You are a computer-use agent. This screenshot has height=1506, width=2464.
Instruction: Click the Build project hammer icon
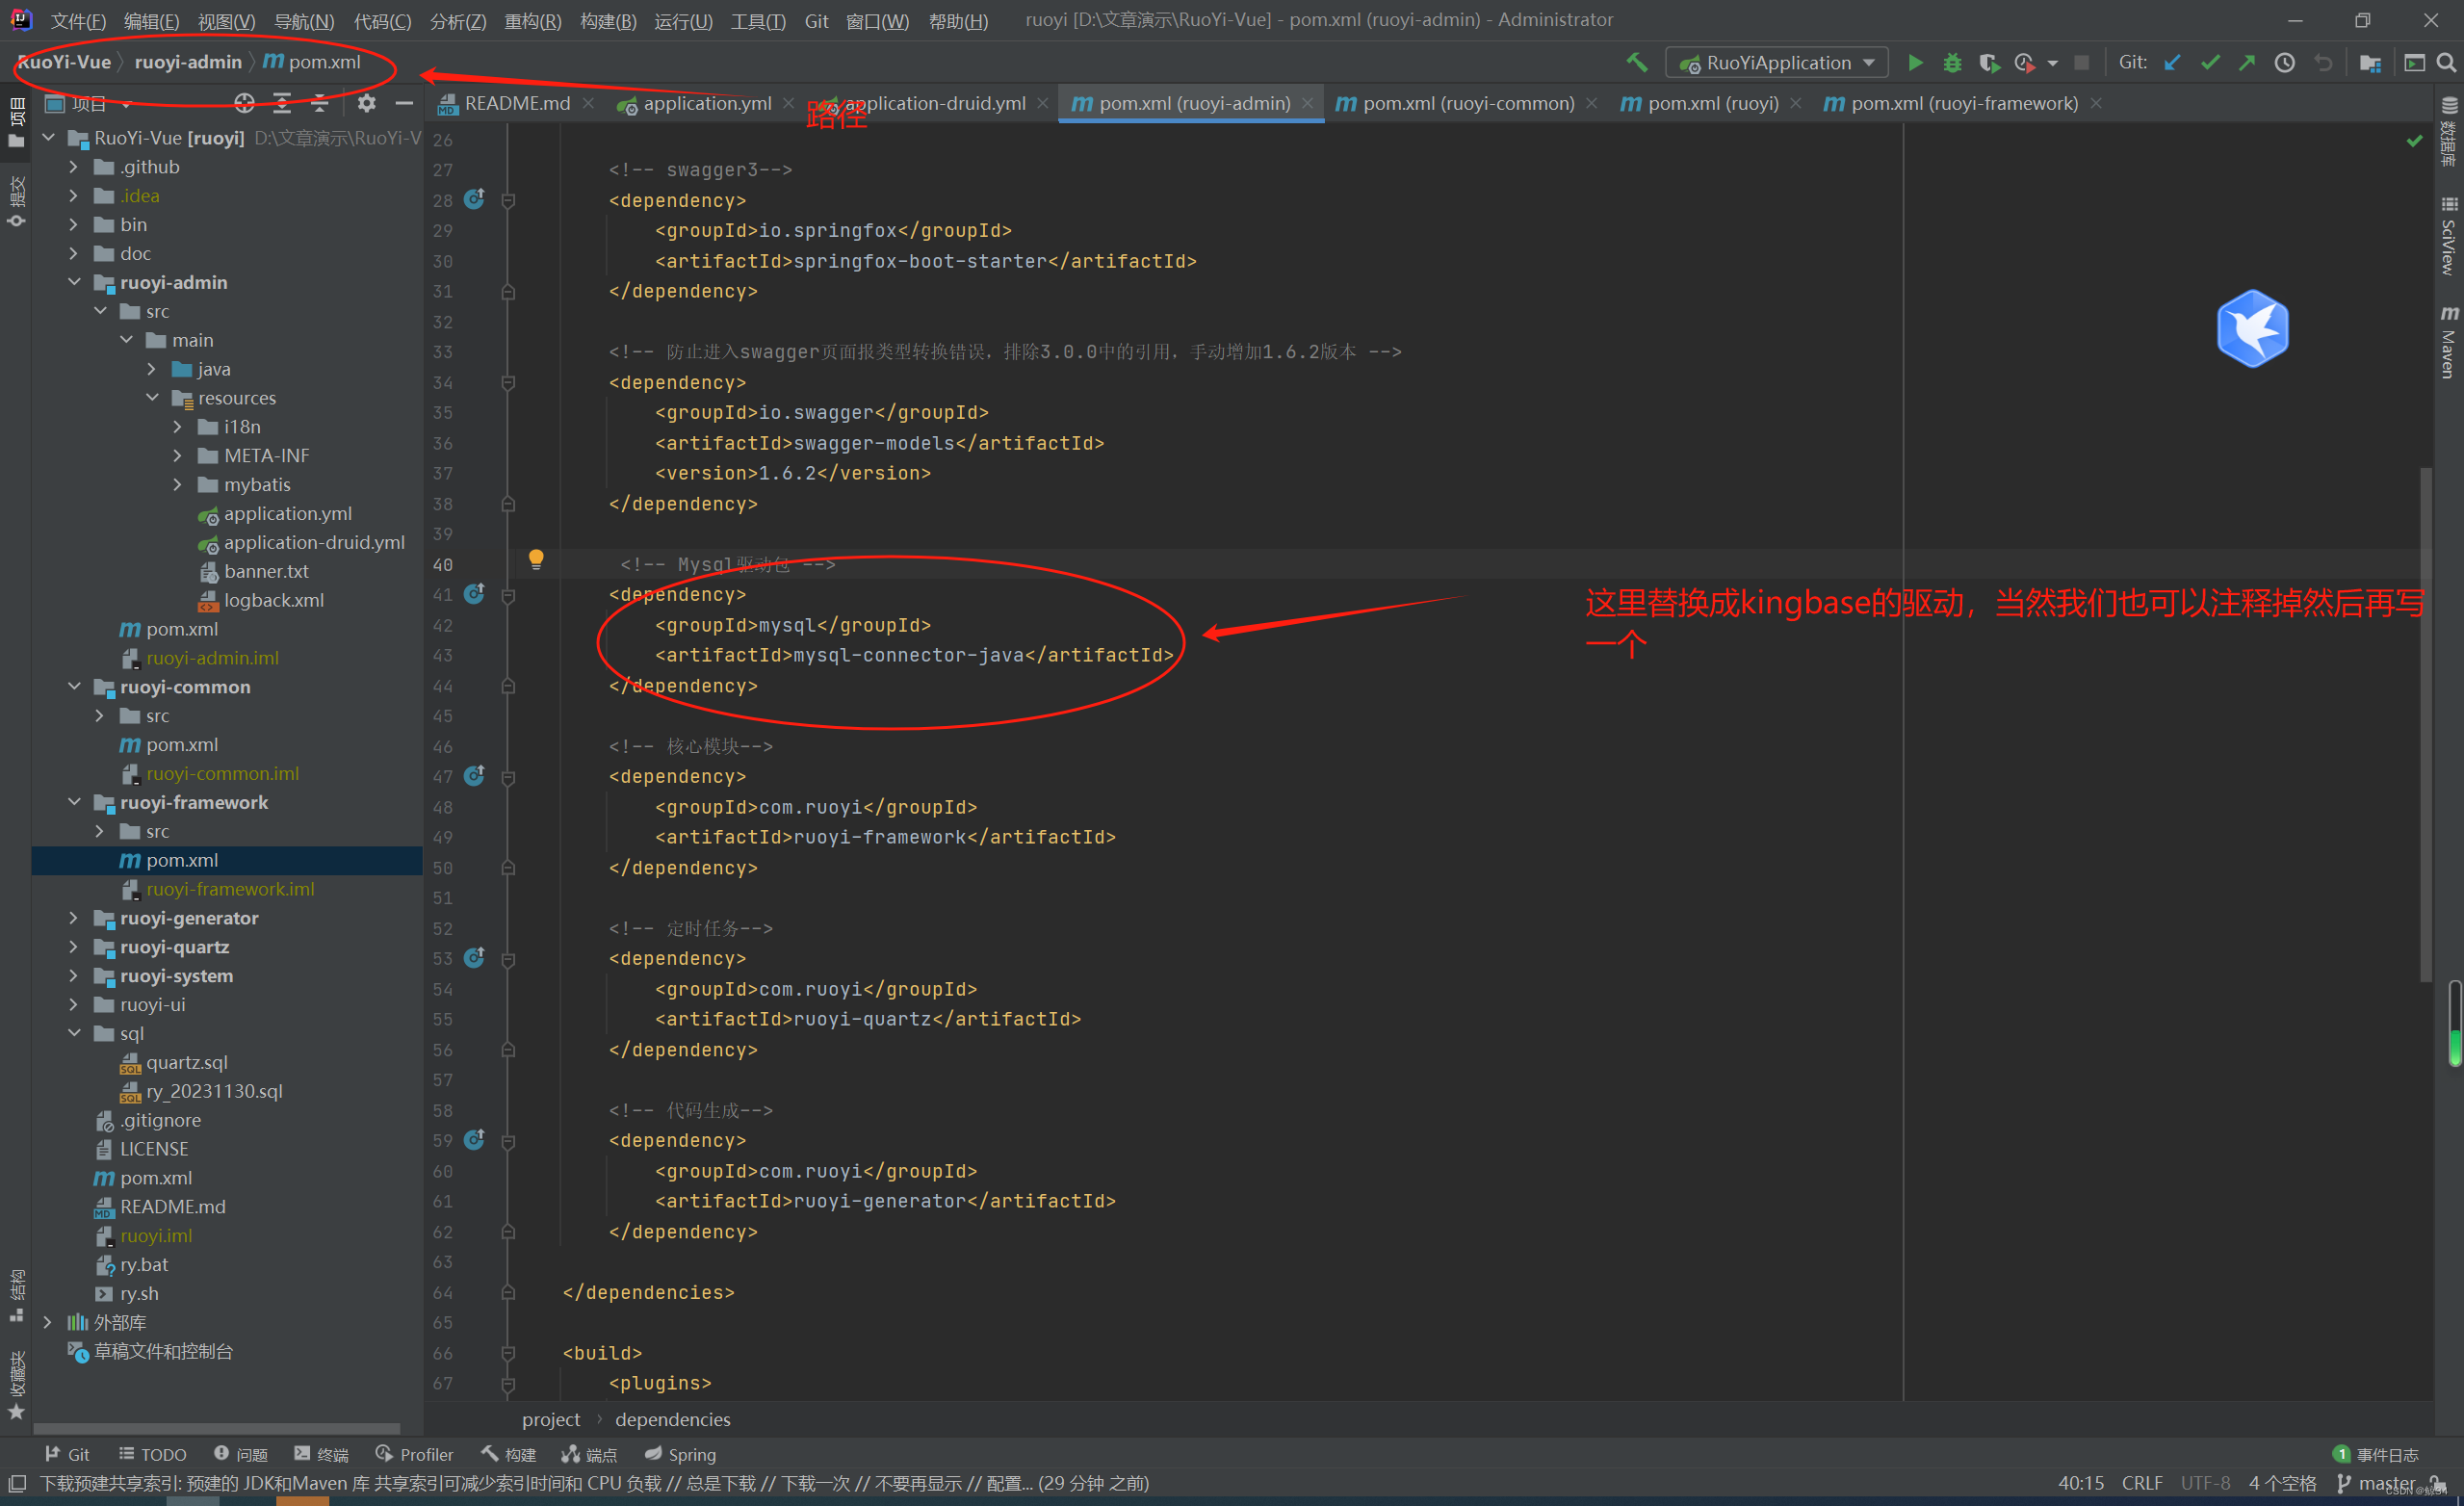click(1636, 63)
